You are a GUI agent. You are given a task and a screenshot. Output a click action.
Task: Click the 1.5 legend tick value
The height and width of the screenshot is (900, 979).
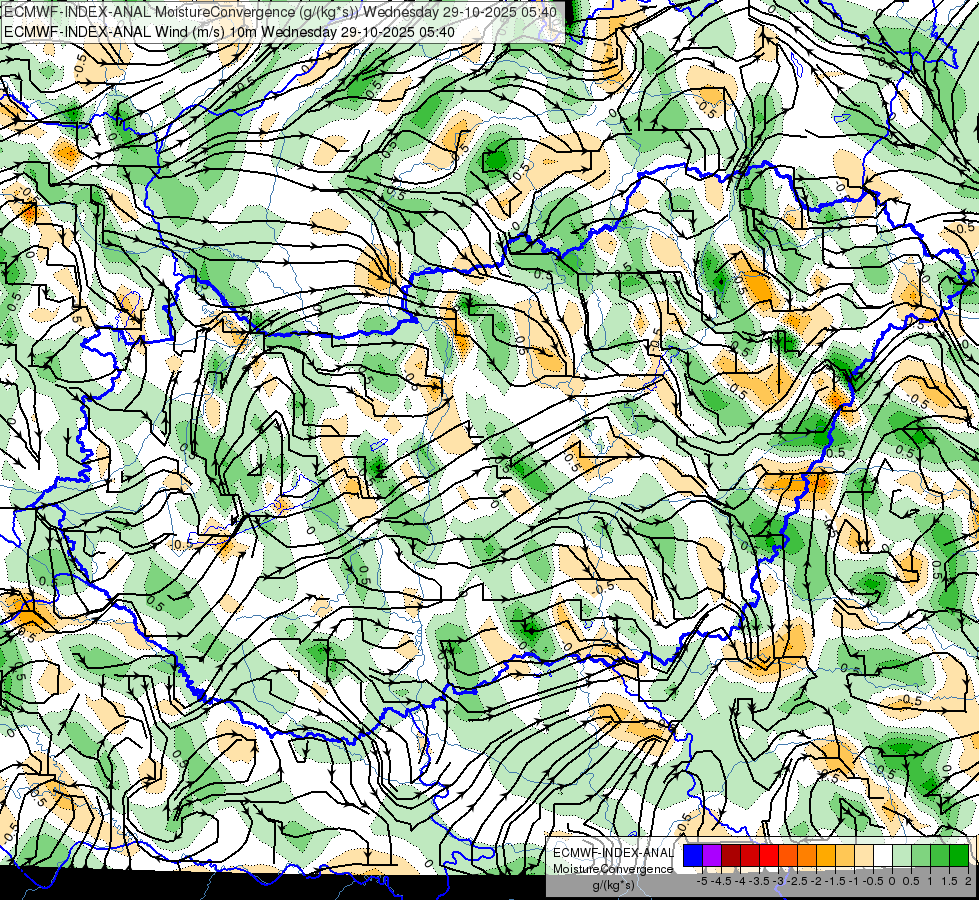949,881
